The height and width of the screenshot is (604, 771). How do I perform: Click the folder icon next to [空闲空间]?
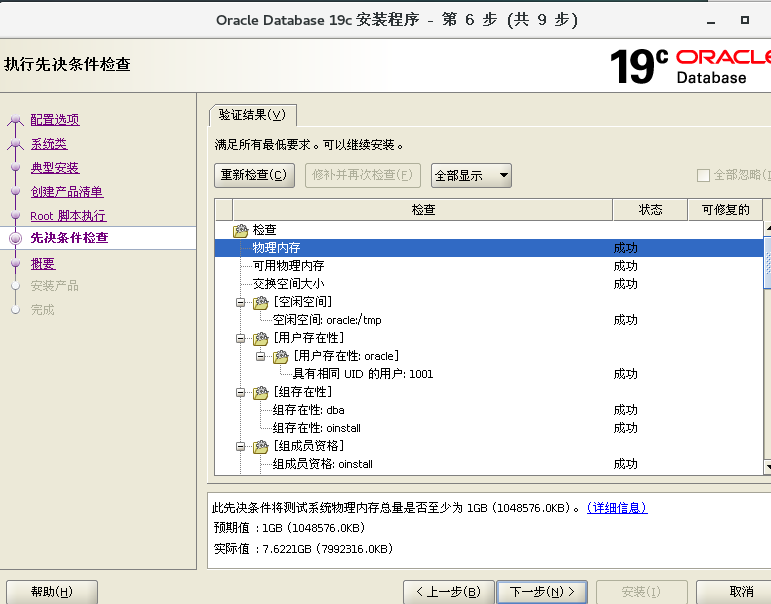coord(261,302)
